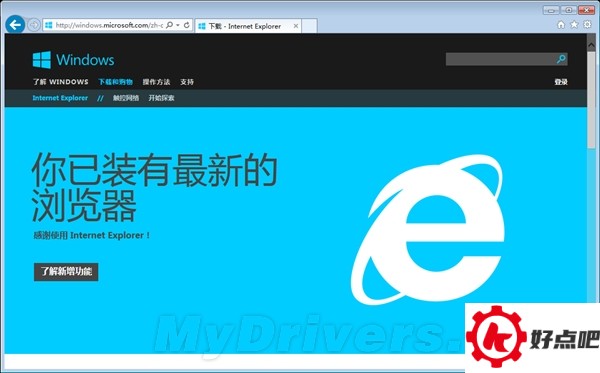Click the search magnifier in address bar
Viewport: 600px width, 373px height.
click(169, 25)
